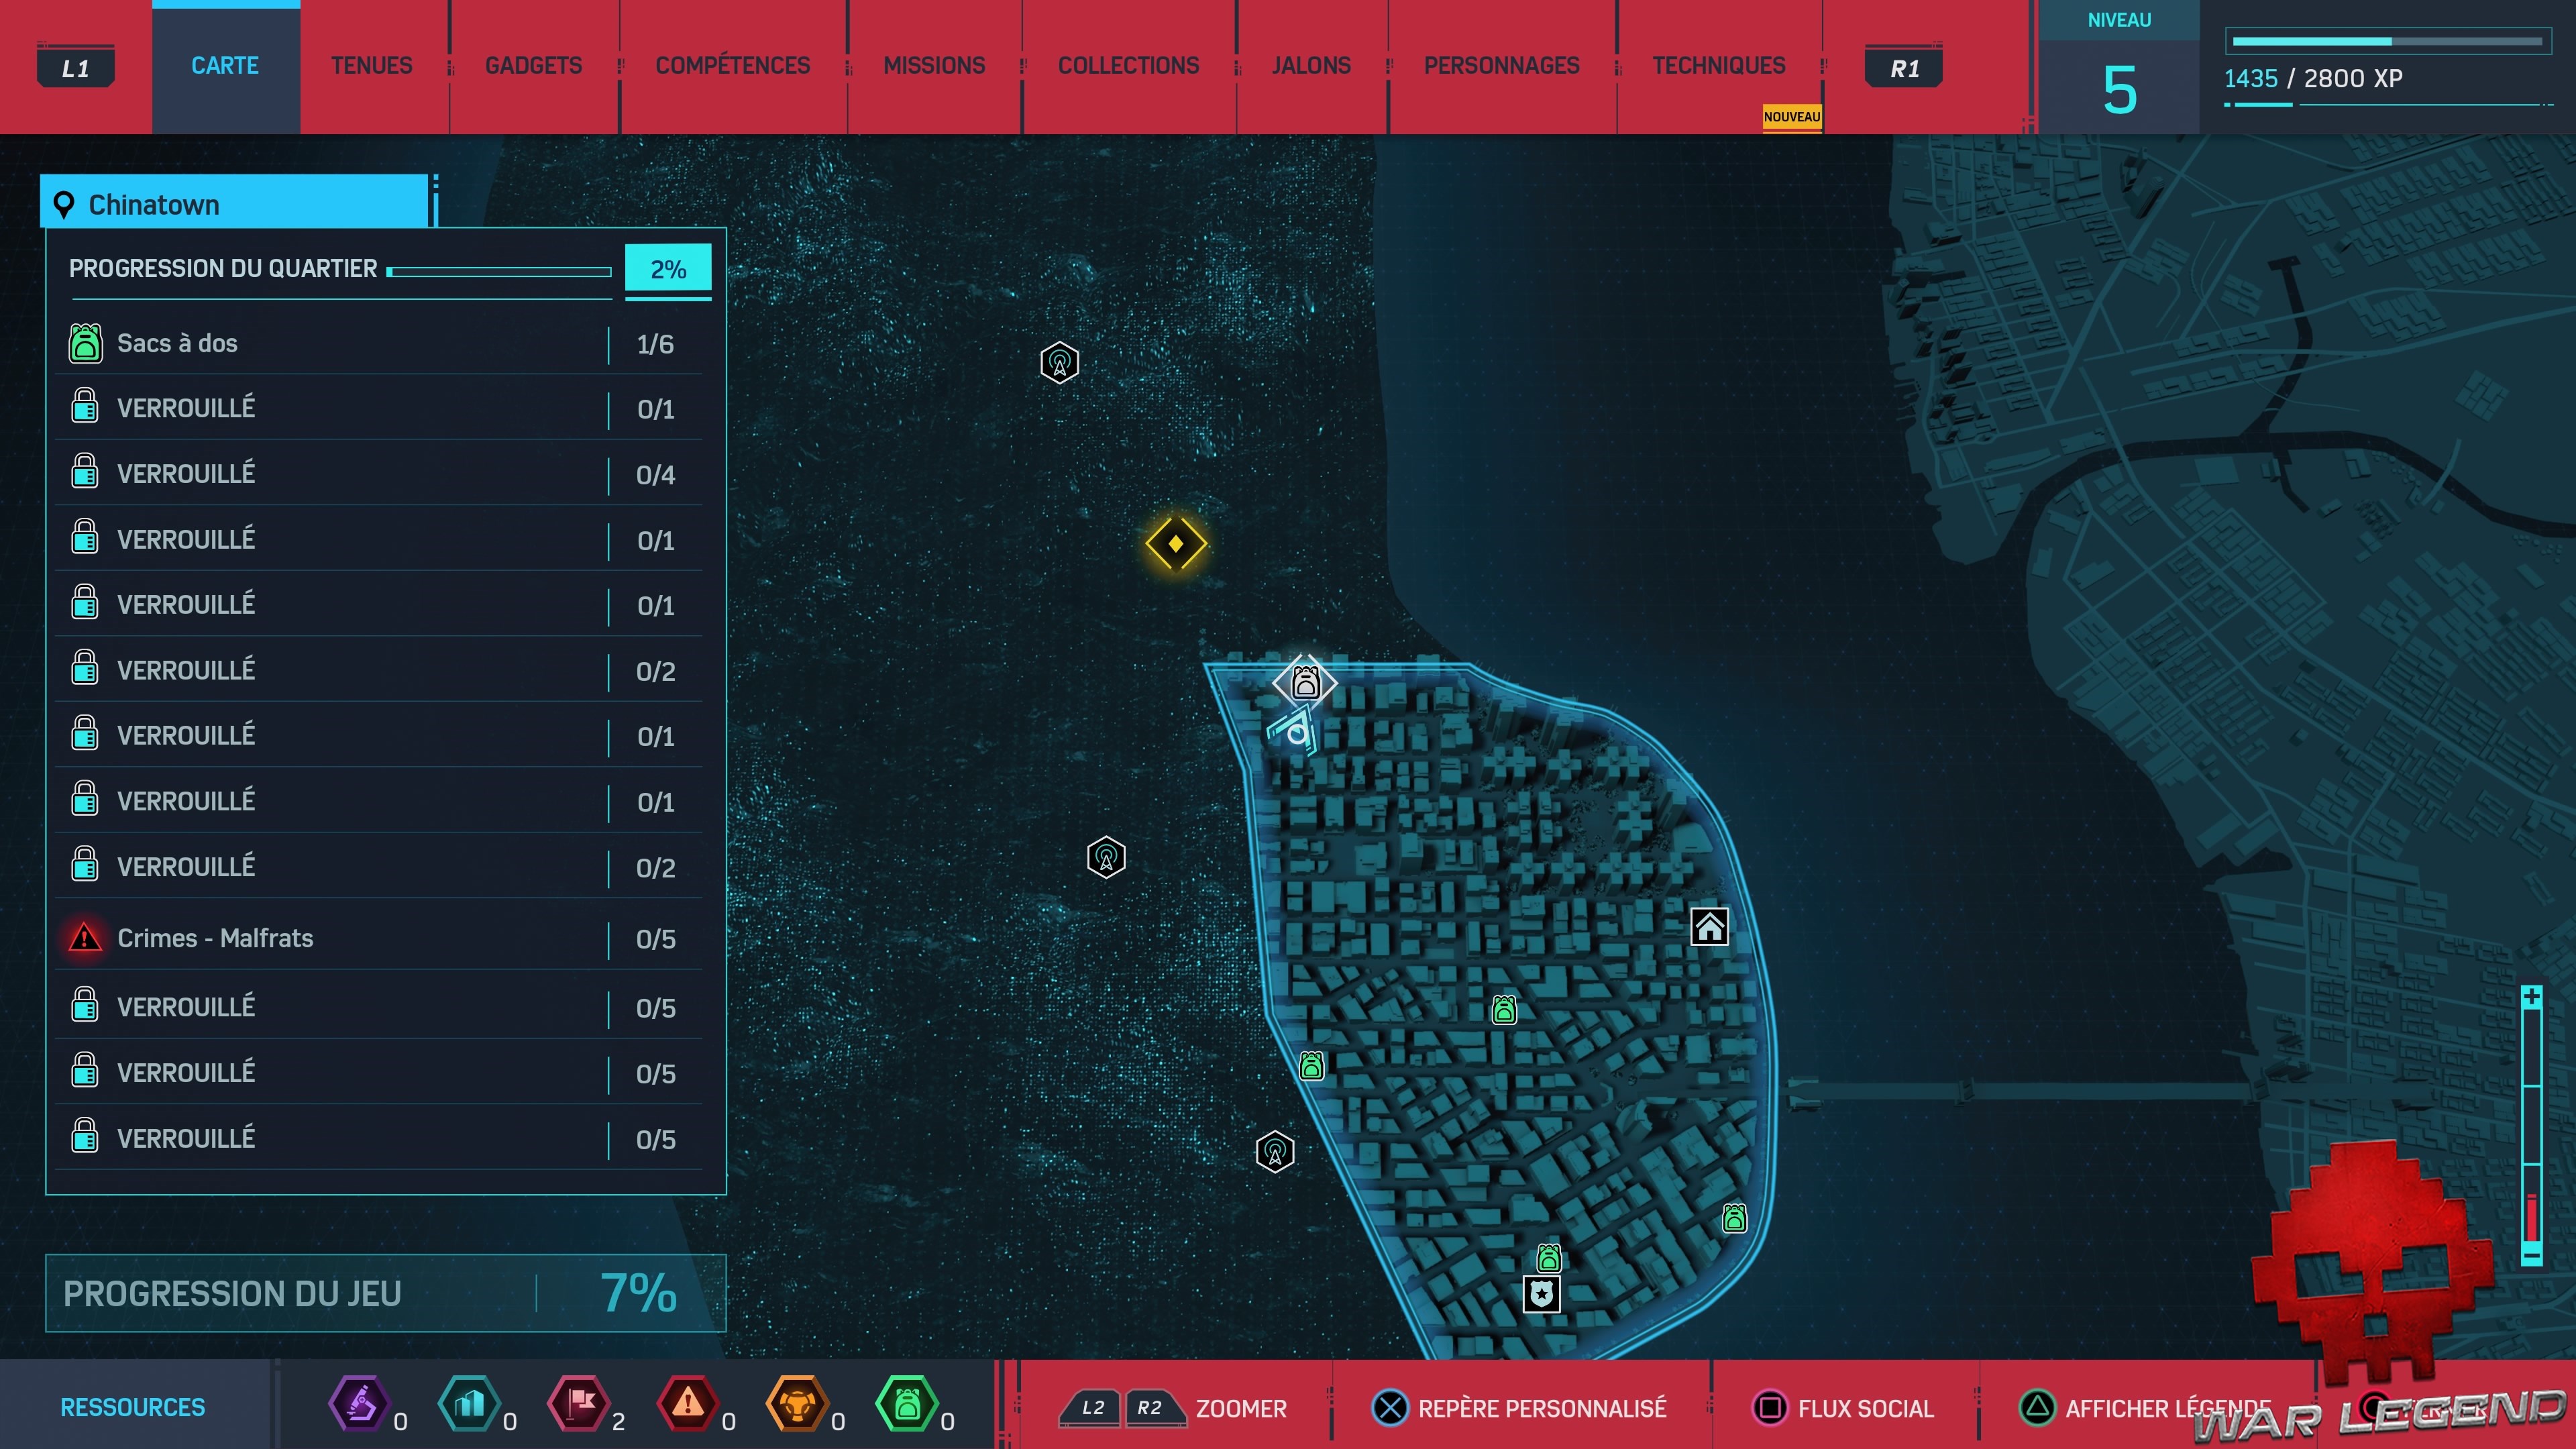Open the COMPÉTENCES tab

[732, 66]
